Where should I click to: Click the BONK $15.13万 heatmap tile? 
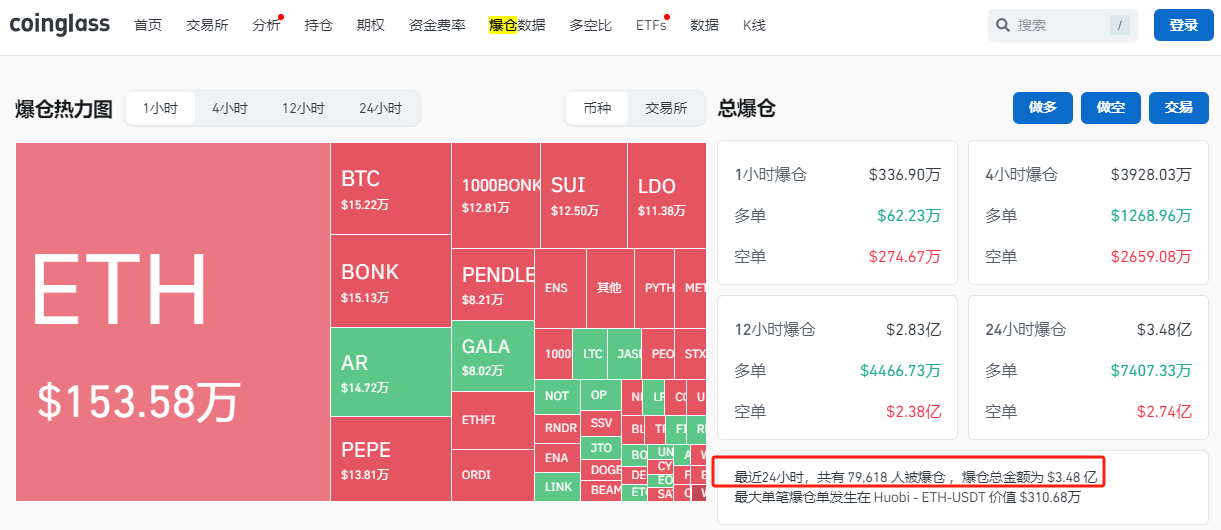pyautogui.click(x=390, y=281)
